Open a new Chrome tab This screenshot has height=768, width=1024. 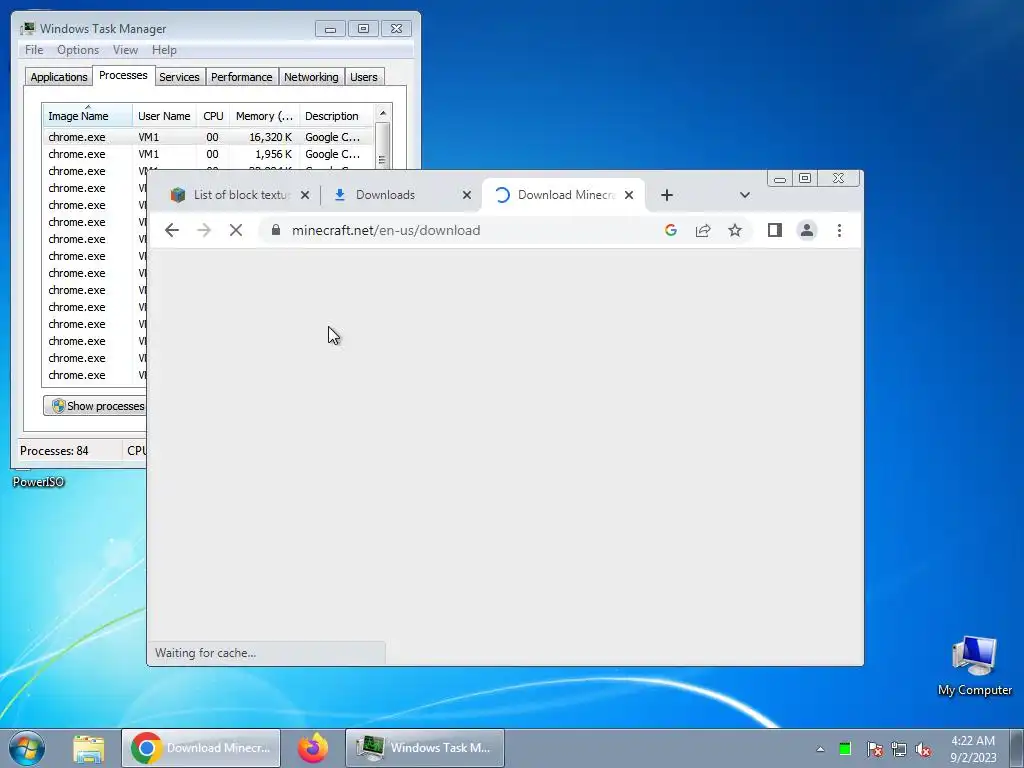pyautogui.click(x=667, y=195)
